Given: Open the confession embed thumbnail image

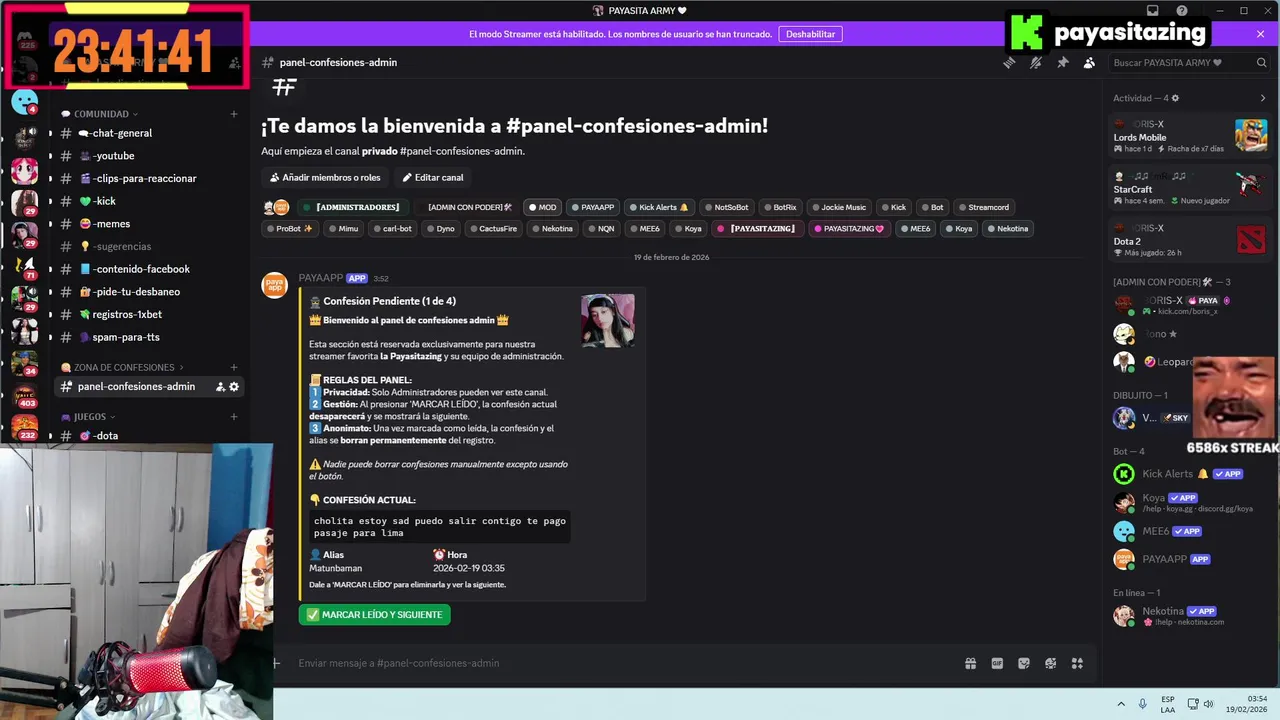Looking at the screenshot, I should click(608, 321).
